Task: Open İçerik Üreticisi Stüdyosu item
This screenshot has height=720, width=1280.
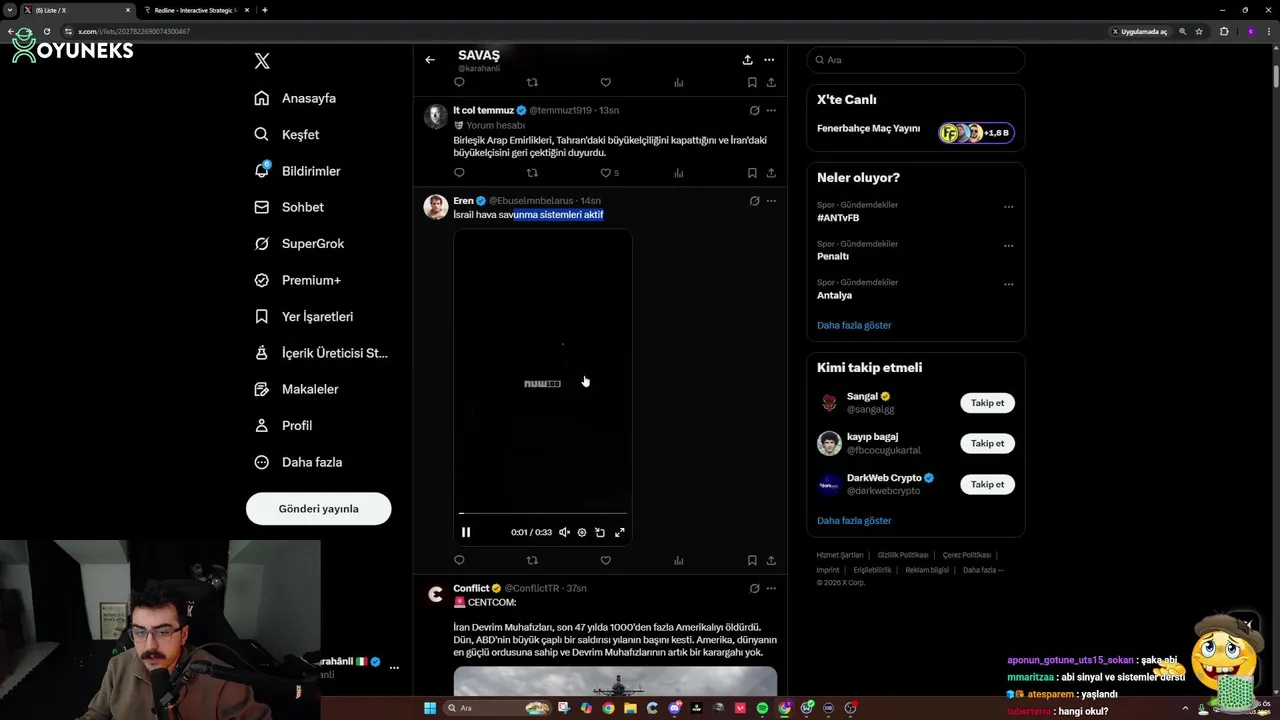Action: pyautogui.click(x=320, y=353)
